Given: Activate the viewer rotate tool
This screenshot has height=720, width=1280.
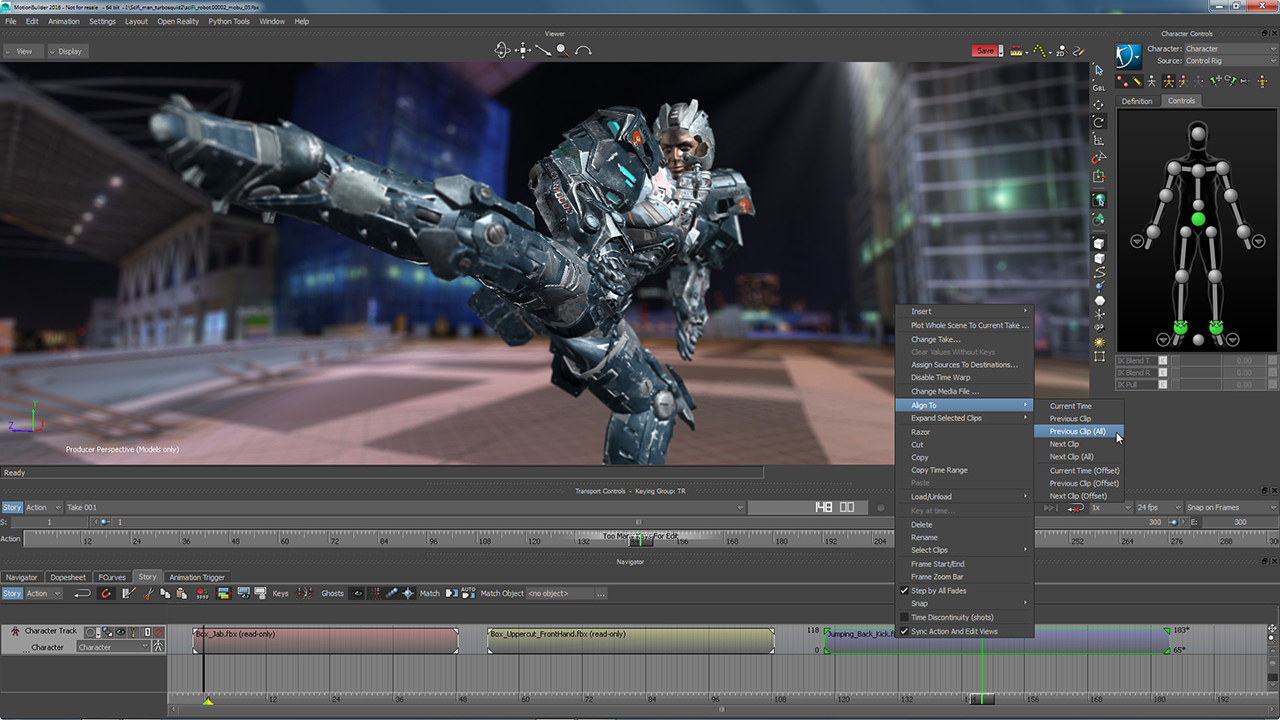Looking at the screenshot, I should (1099, 122).
